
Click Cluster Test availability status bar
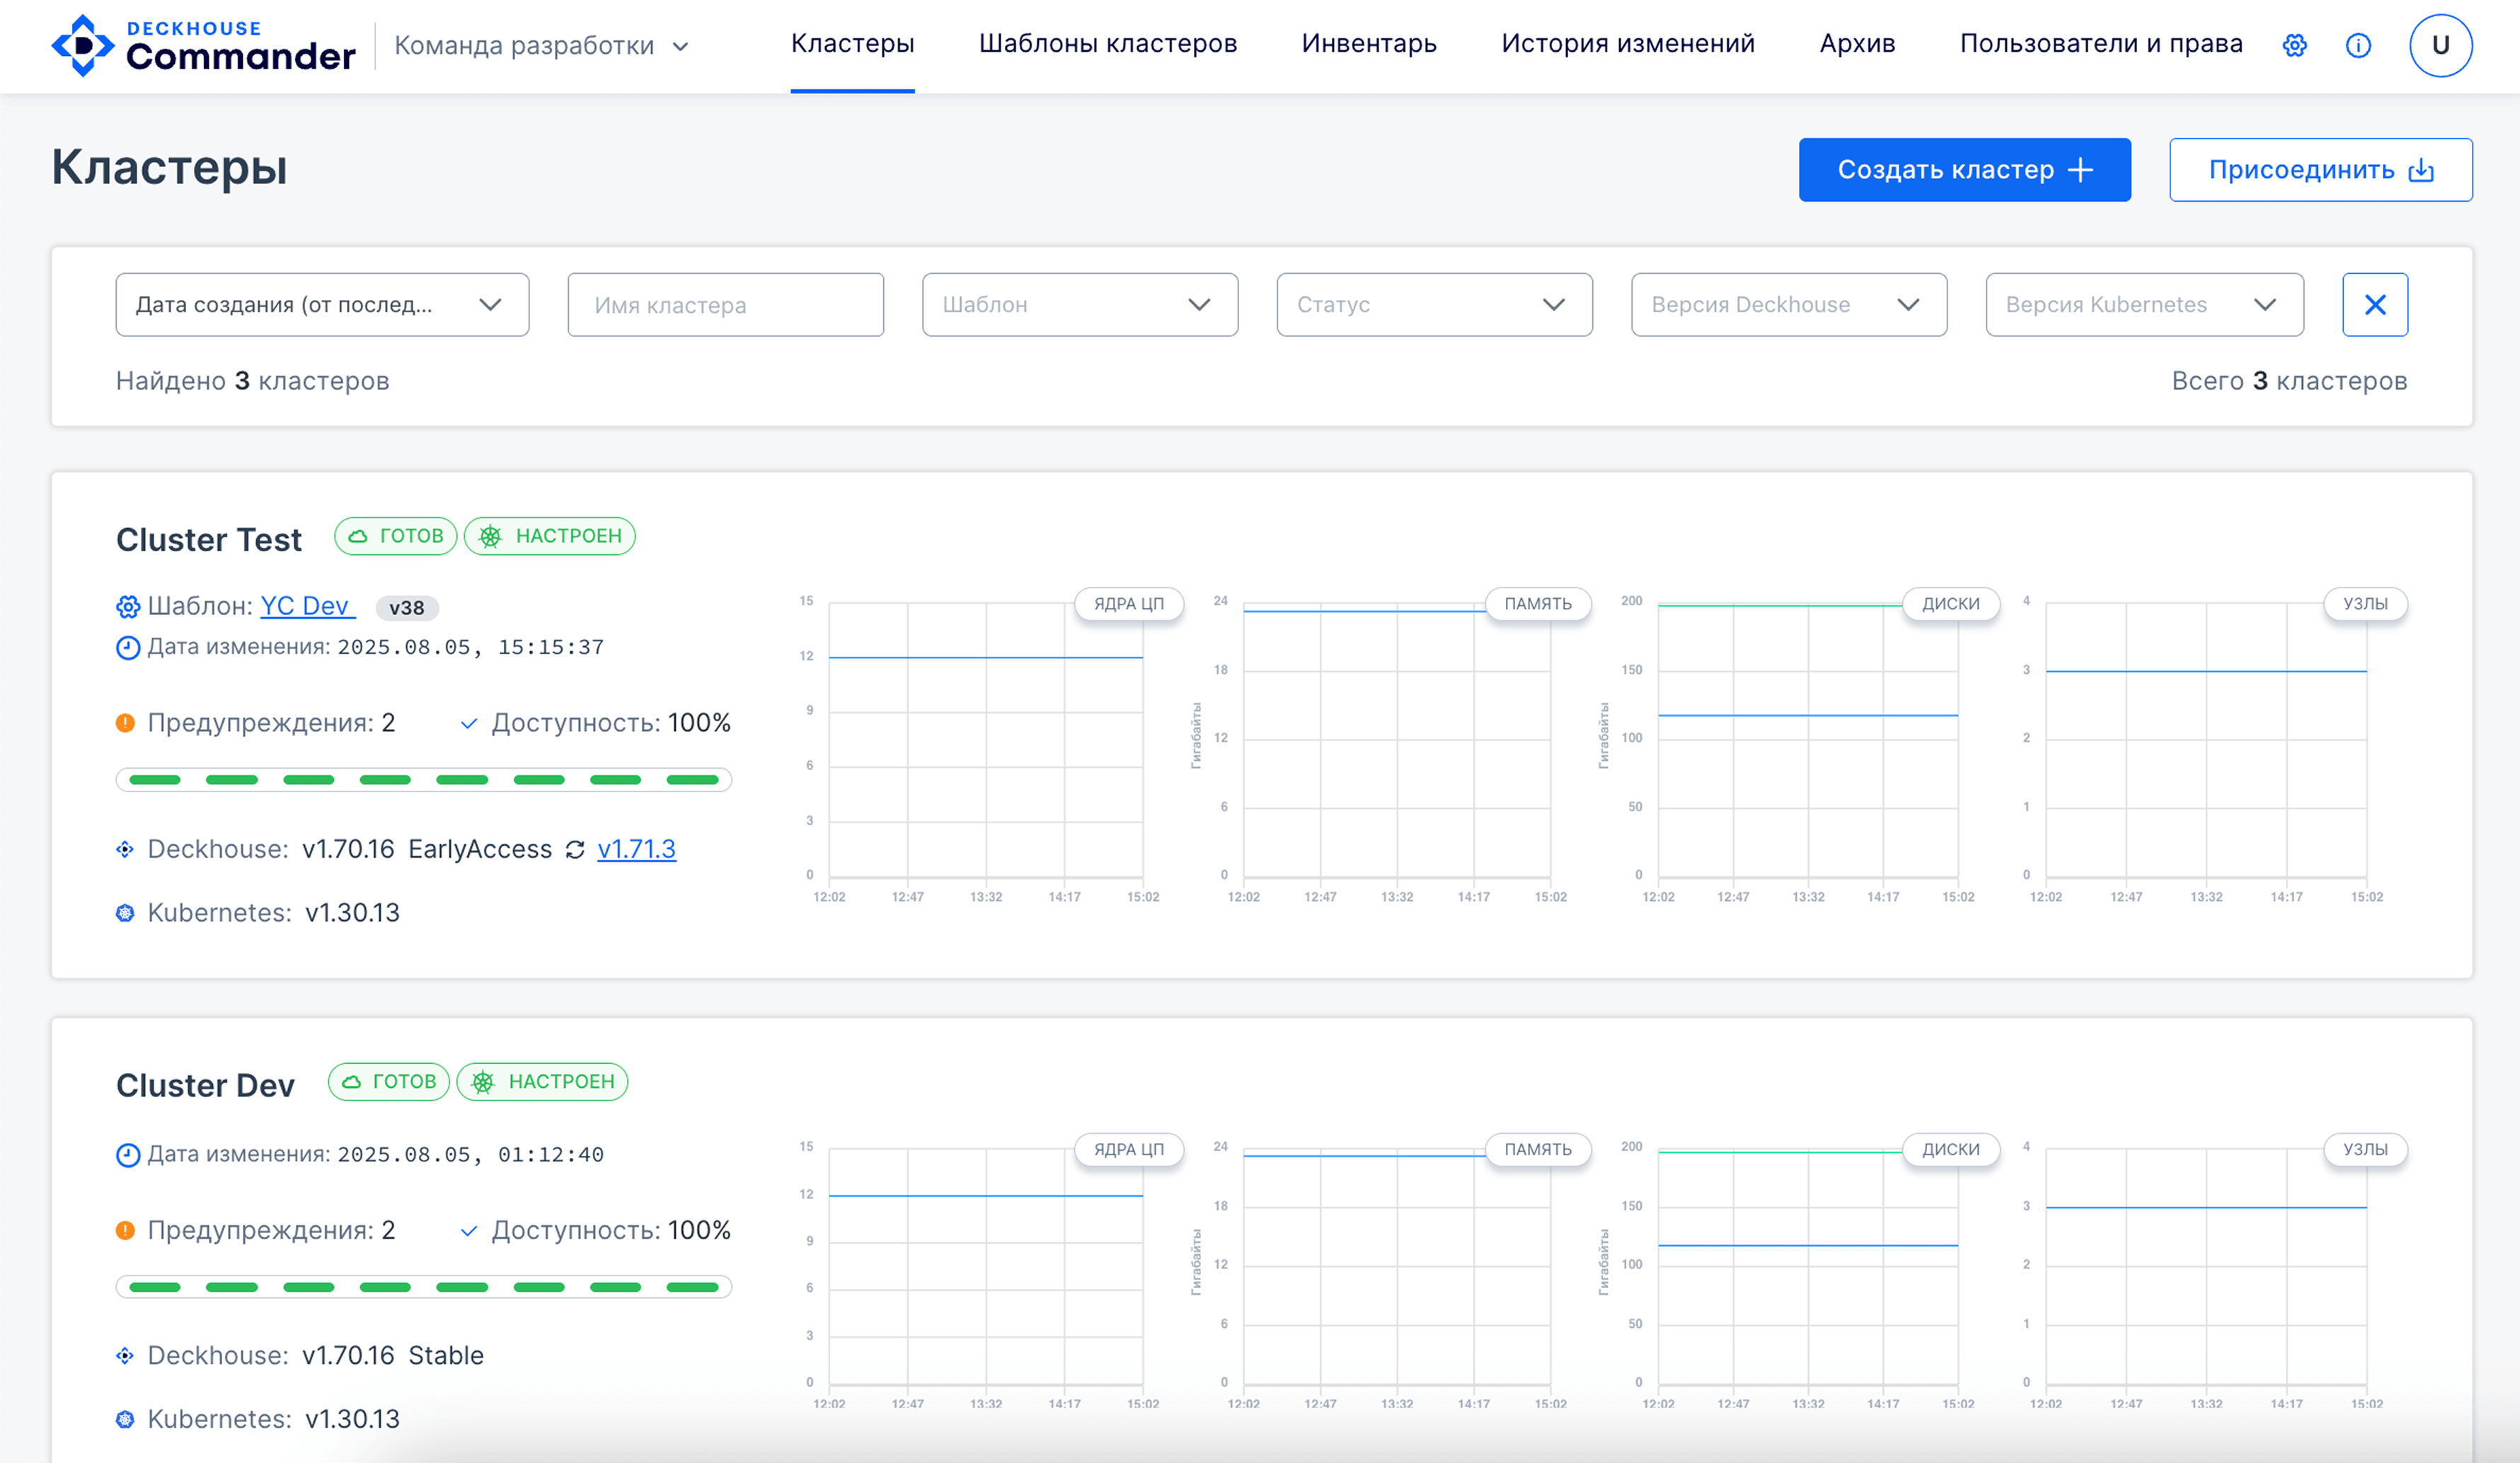[x=424, y=780]
